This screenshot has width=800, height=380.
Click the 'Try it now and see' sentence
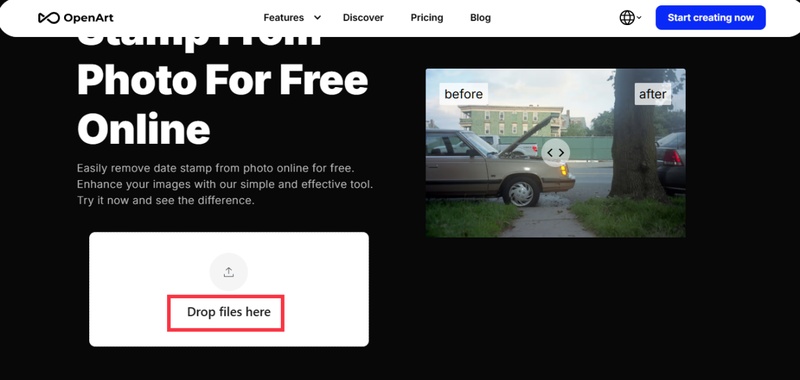165,200
